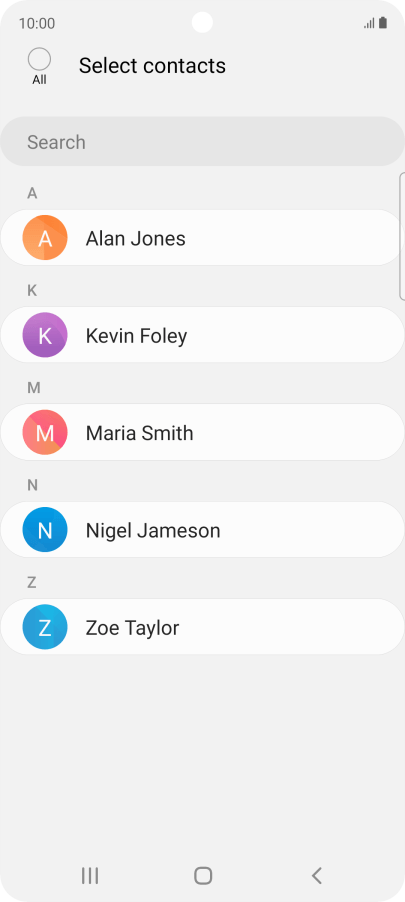Pick the Nigel Jameson contact name
Image resolution: width=405 pixels, height=902 pixels.
click(153, 530)
